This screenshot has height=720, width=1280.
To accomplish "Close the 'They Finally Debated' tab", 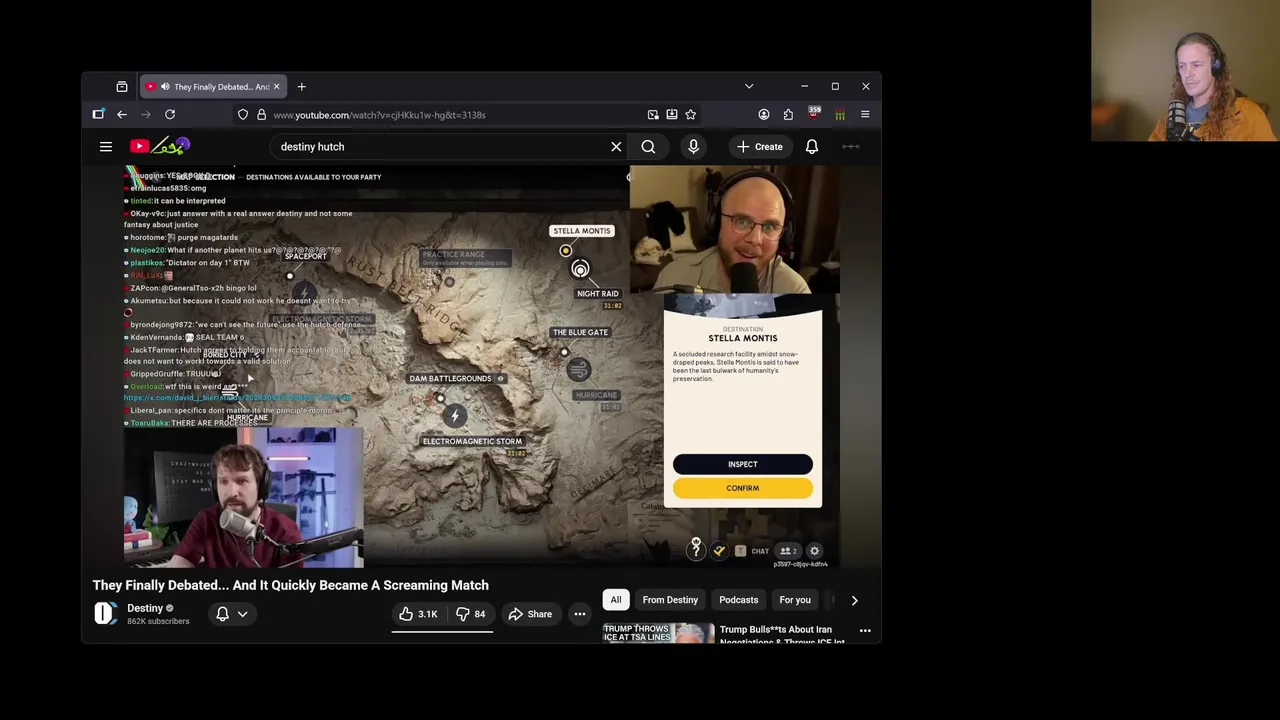I will coord(277,87).
